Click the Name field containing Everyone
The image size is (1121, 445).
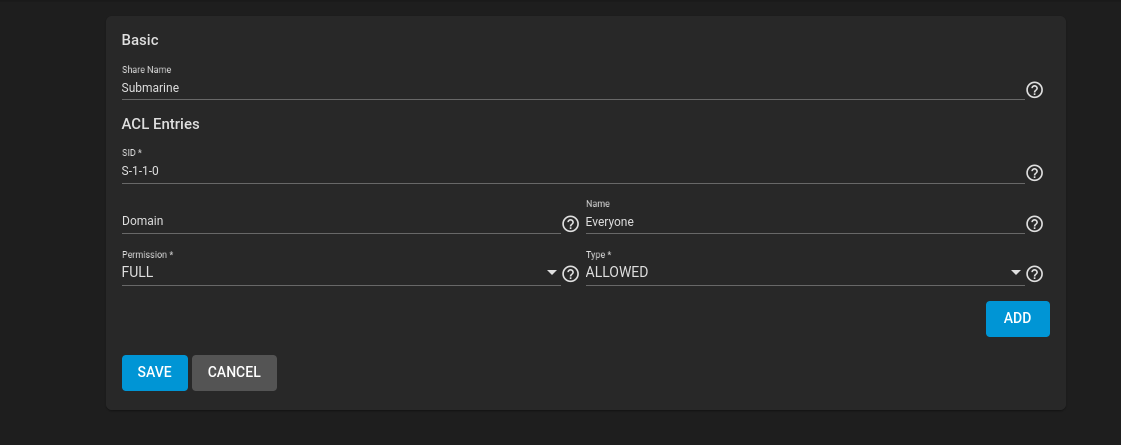805,222
